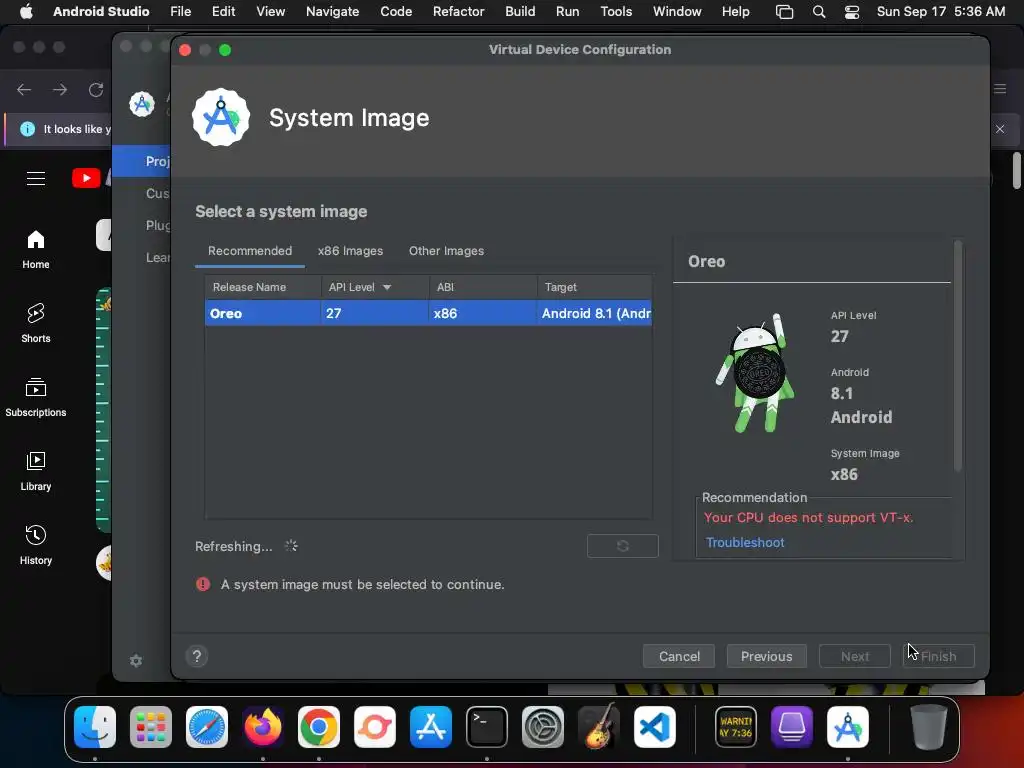
Task: Click the Oreo details panel scrollbar
Action: [958, 356]
